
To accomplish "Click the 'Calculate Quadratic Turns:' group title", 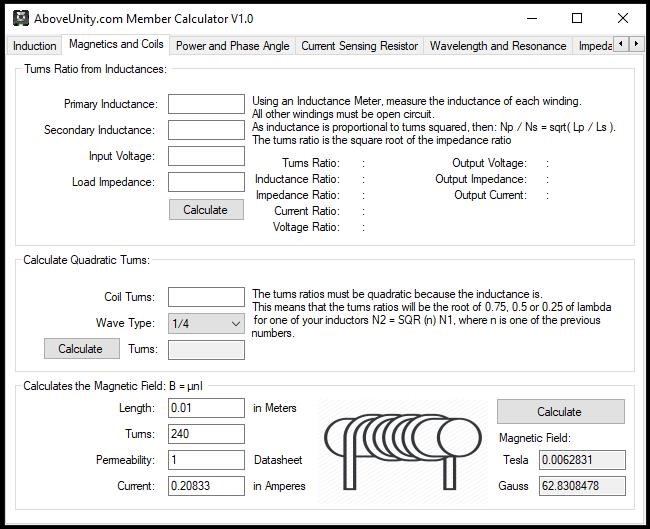I will point(87,260).
